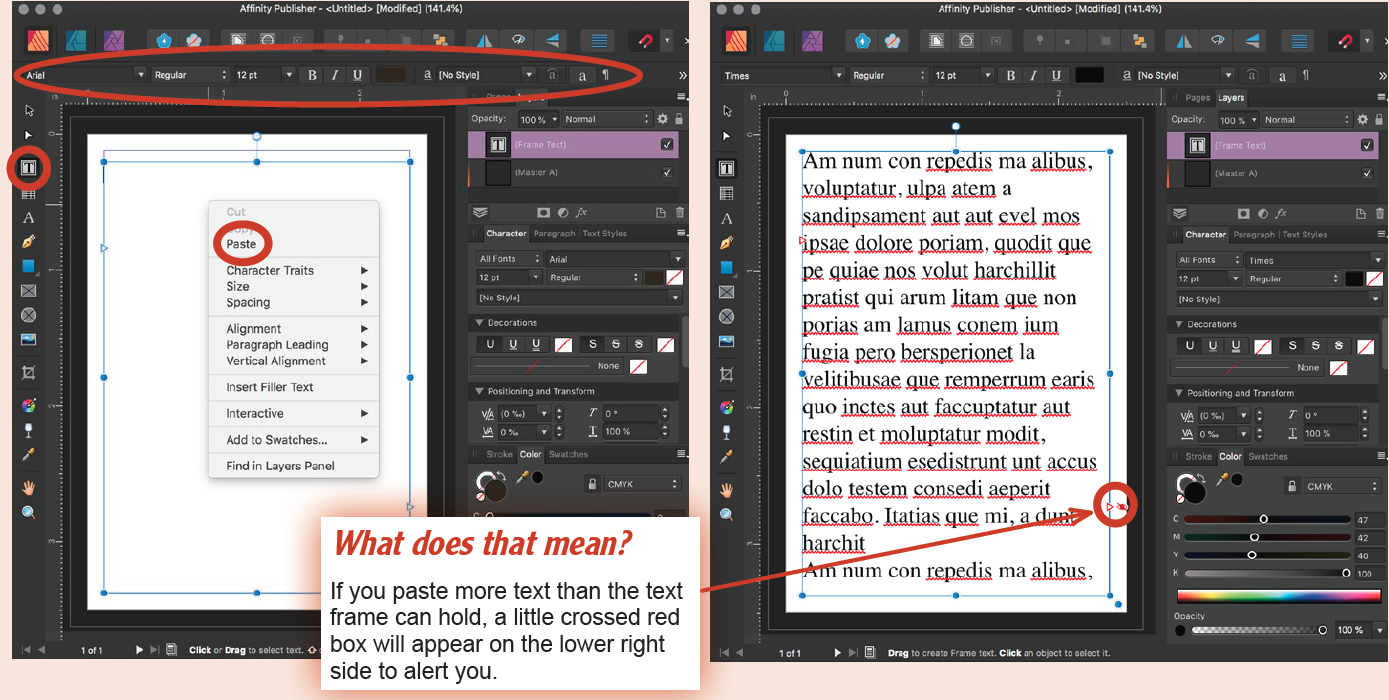
Task: Choose Paste from the context menu
Action: pyautogui.click(x=241, y=244)
